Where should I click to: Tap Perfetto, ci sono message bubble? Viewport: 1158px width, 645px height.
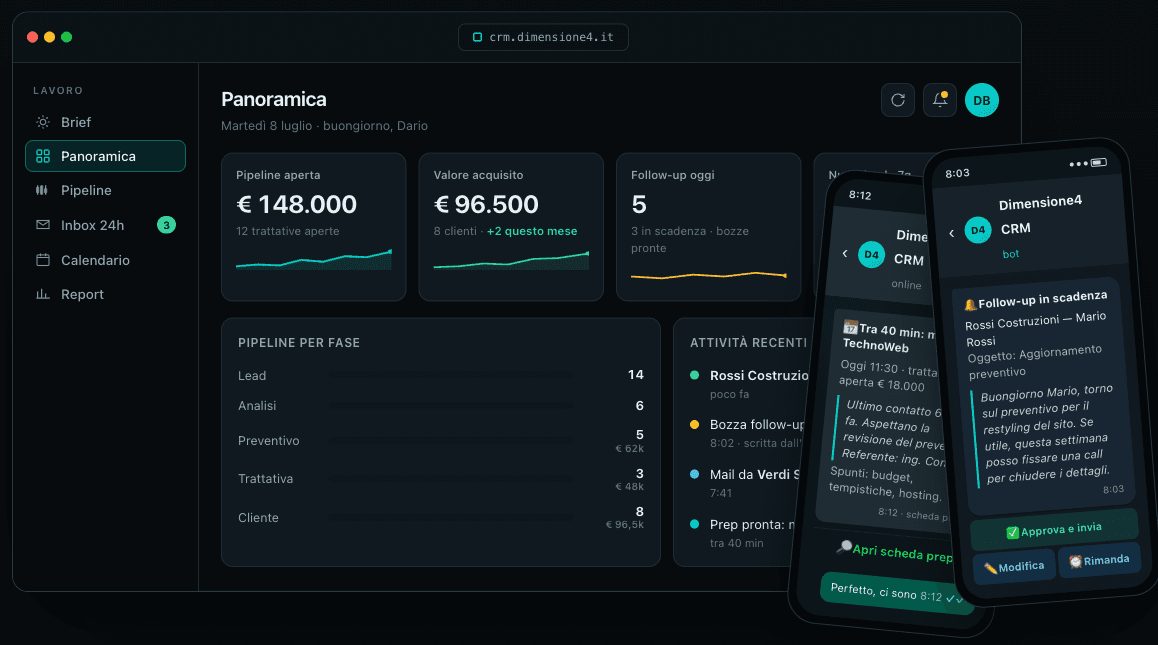pyautogui.click(x=896, y=593)
